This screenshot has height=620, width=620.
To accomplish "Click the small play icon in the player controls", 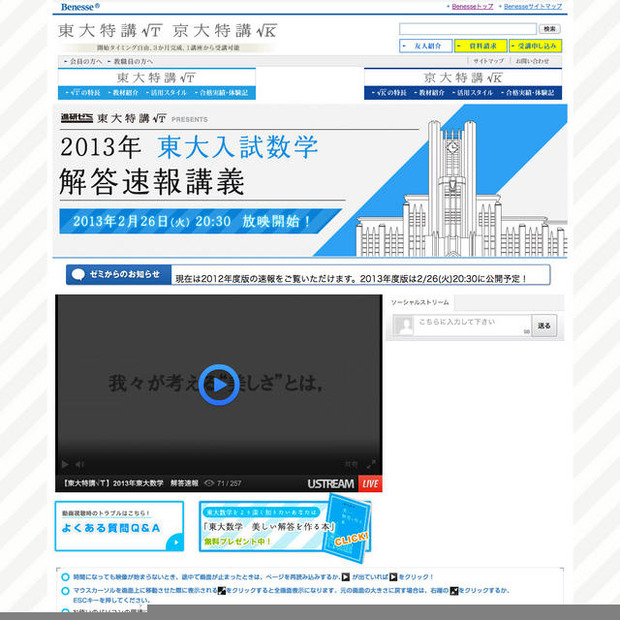I will [x=65, y=464].
